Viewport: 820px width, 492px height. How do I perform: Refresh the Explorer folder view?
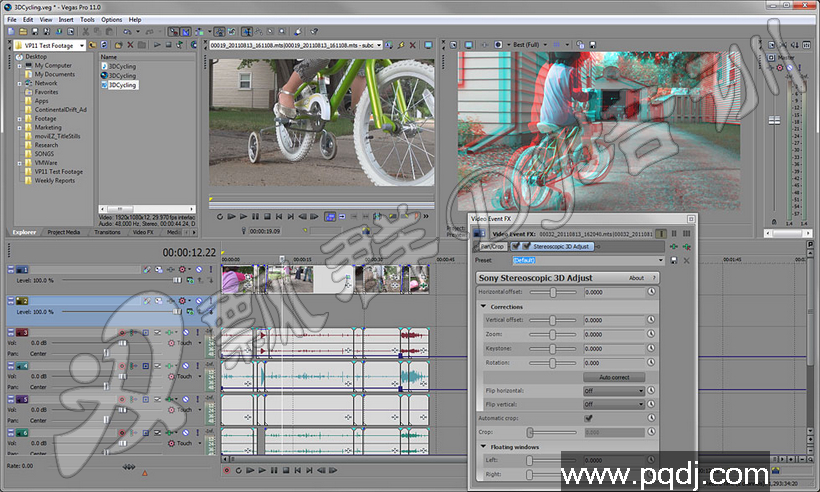(x=104, y=45)
